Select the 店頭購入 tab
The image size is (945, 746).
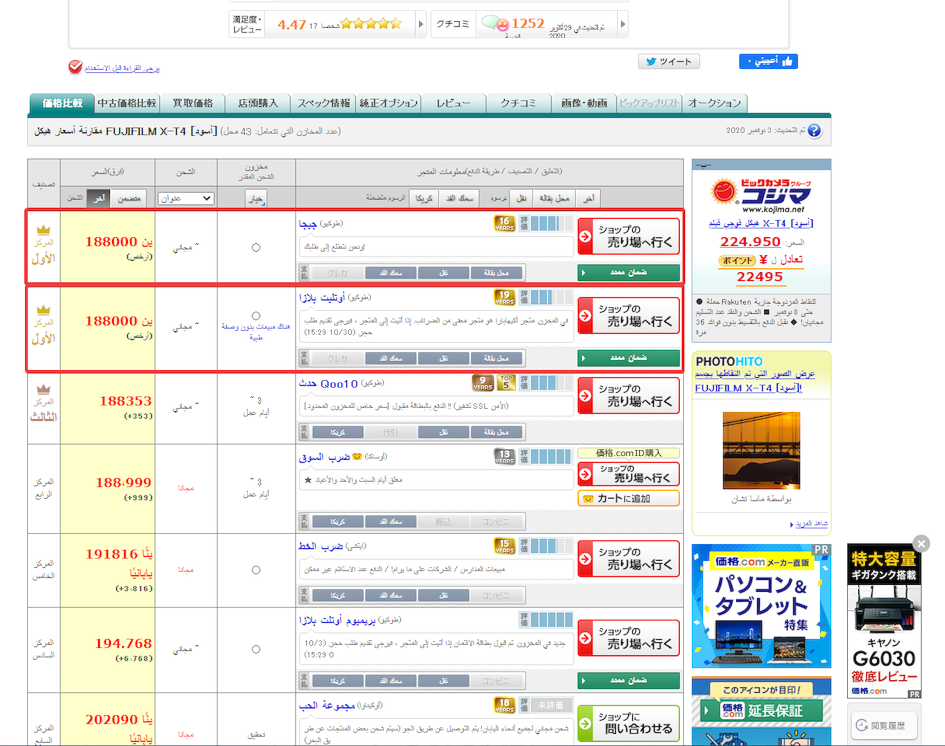(258, 103)
